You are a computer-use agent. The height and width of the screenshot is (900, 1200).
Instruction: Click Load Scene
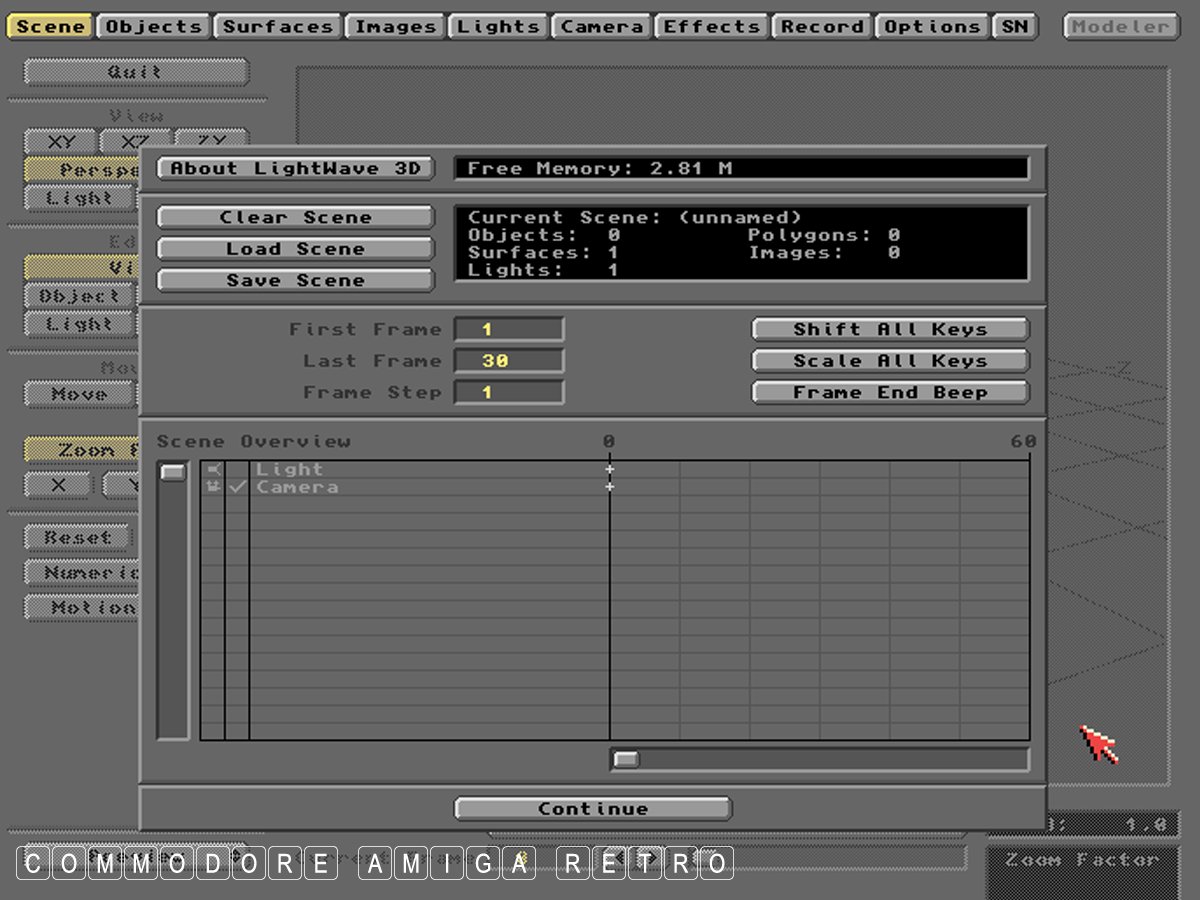pos(295,249)
